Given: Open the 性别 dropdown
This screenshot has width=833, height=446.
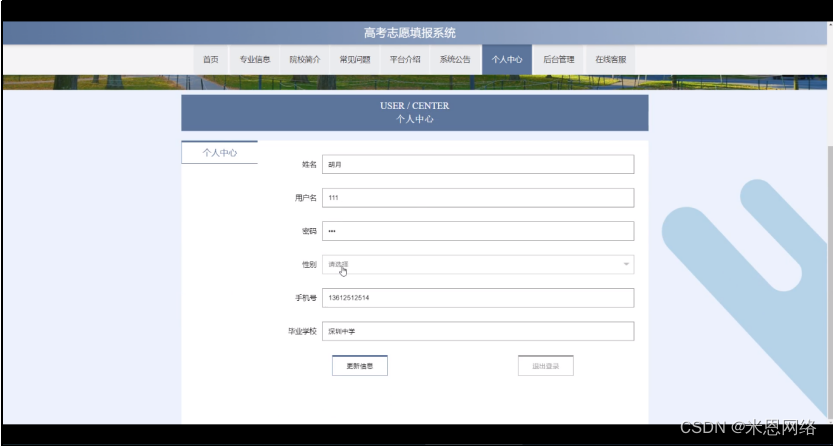Looking at the screenshot, I should tap(478, 264).
